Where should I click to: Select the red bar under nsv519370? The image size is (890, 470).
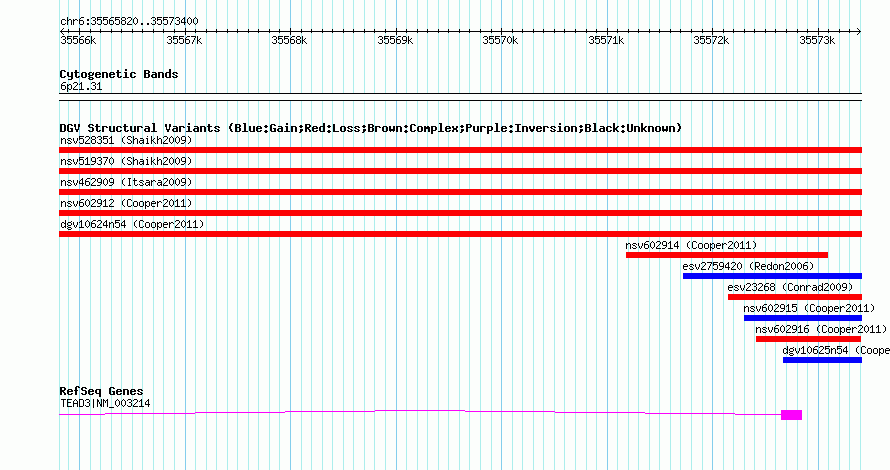(x=460, y=171)
